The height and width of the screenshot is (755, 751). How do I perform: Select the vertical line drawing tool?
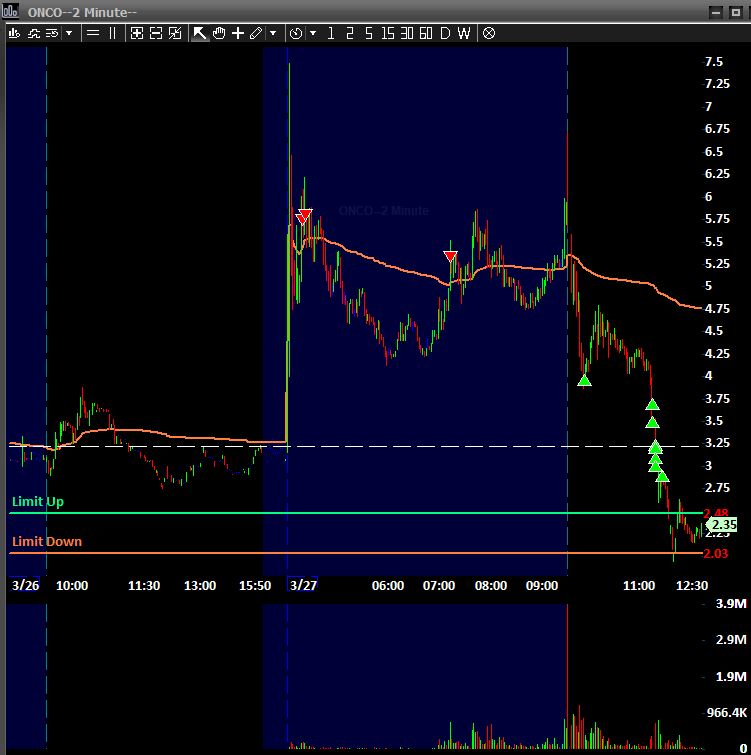(113, 33)
